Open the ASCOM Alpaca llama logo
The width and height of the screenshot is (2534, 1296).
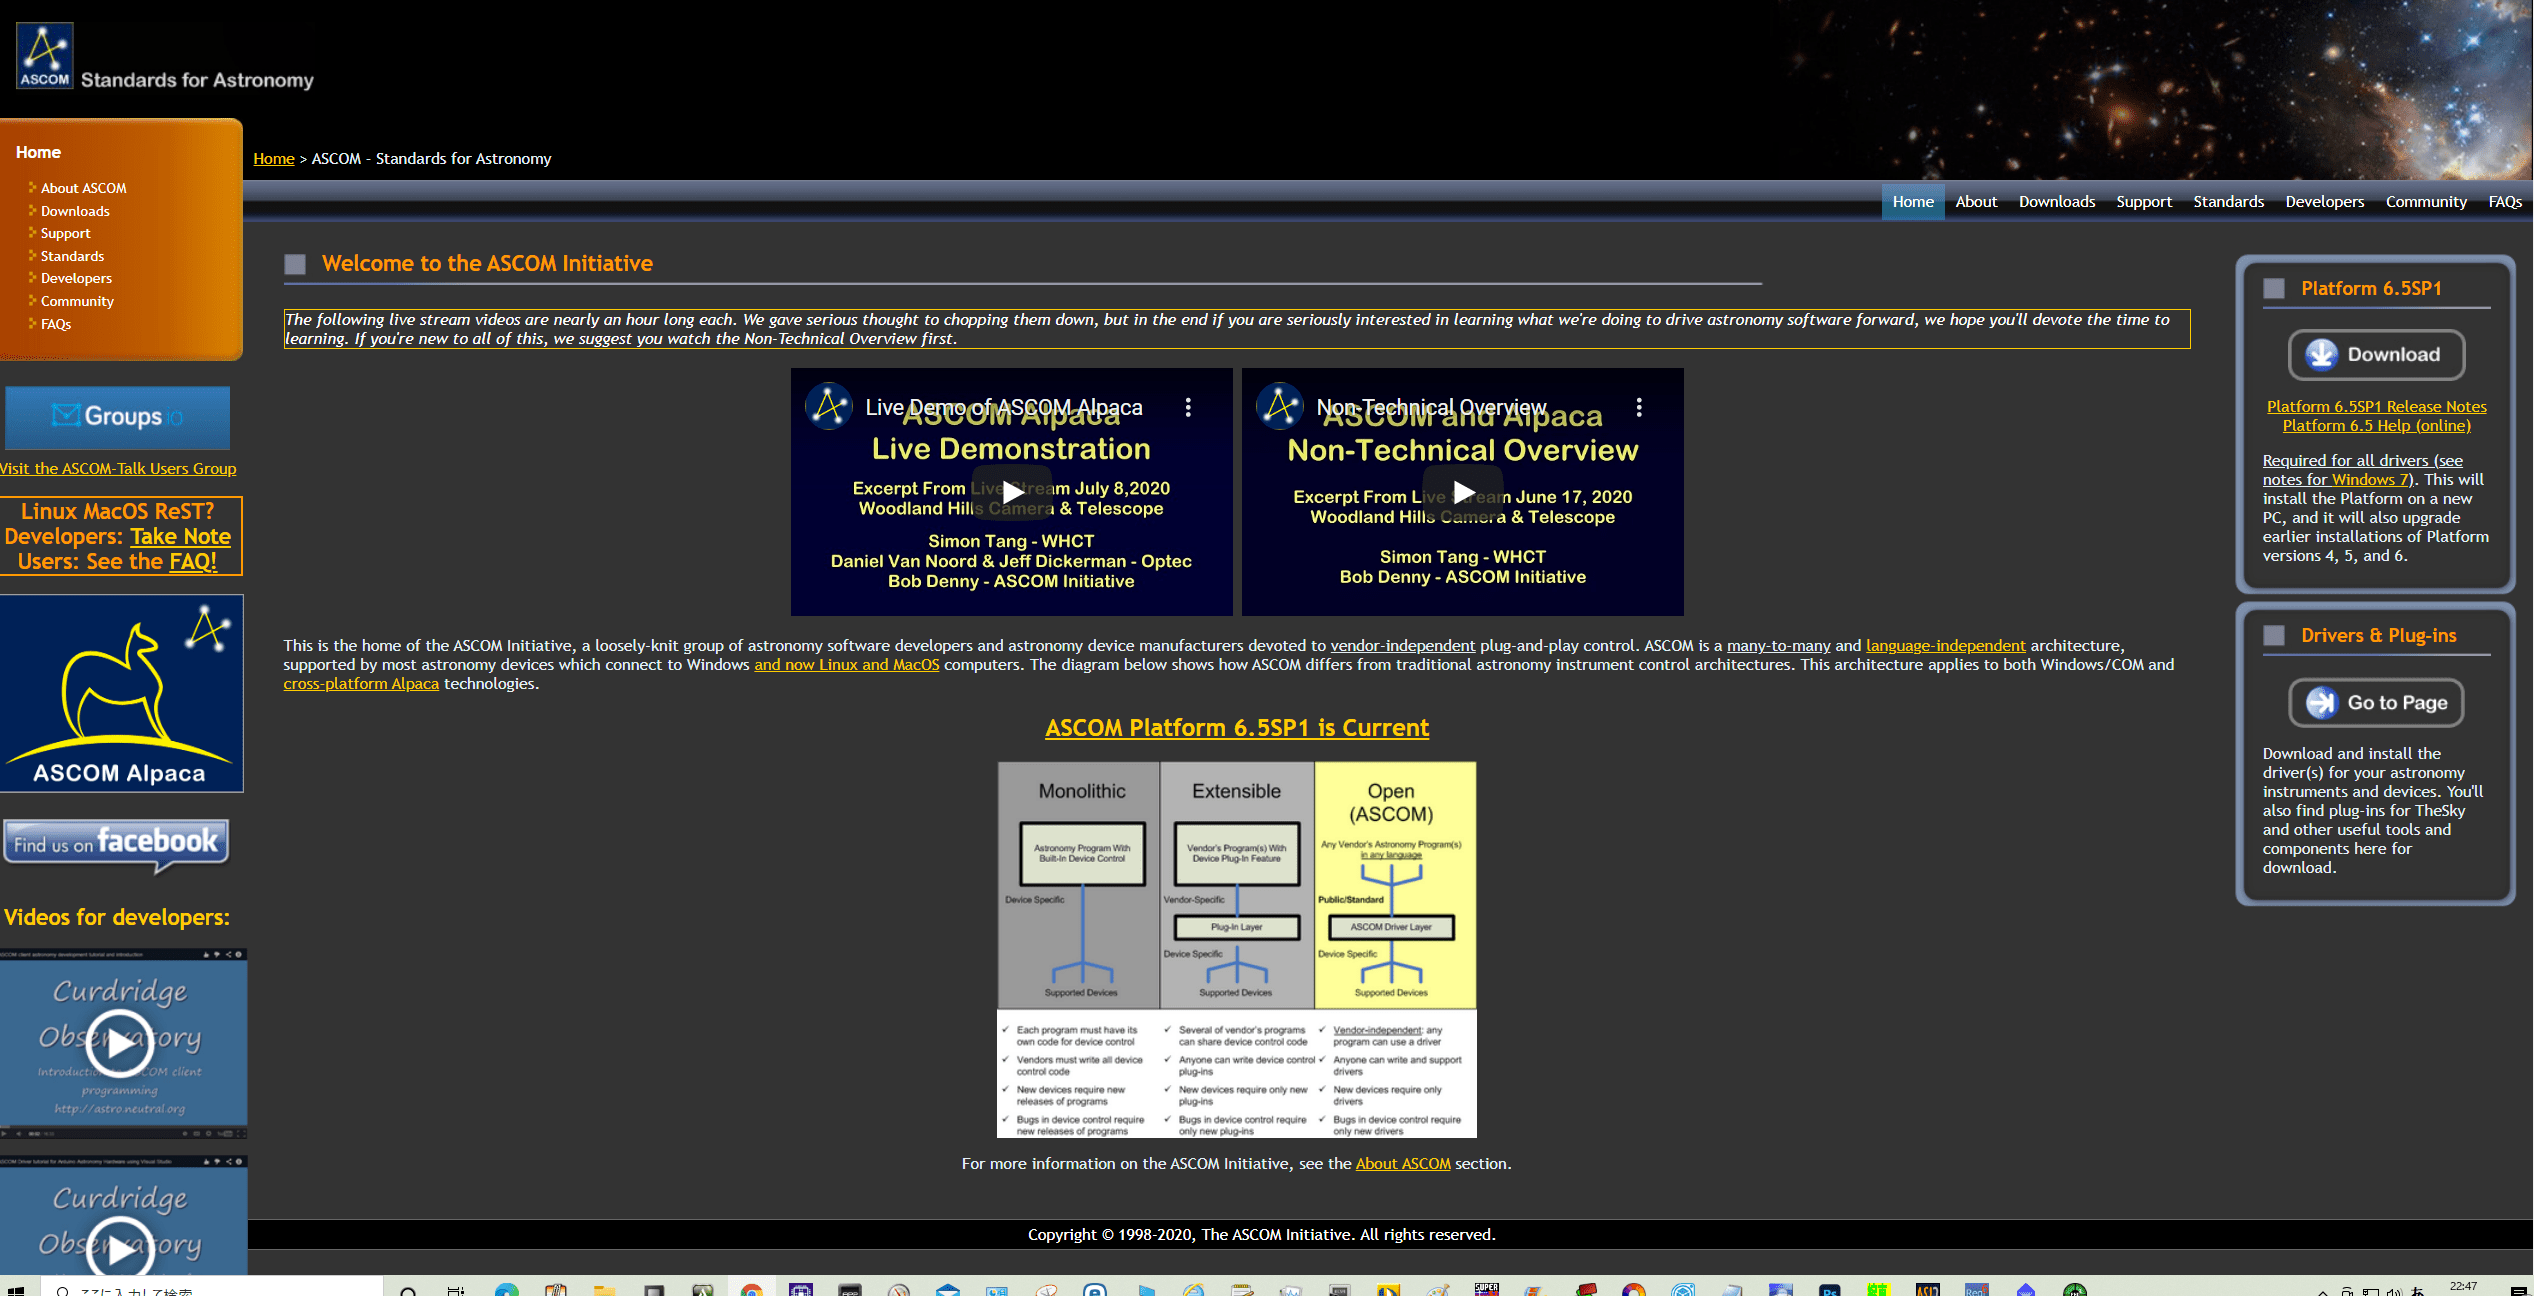click(121, 693)
